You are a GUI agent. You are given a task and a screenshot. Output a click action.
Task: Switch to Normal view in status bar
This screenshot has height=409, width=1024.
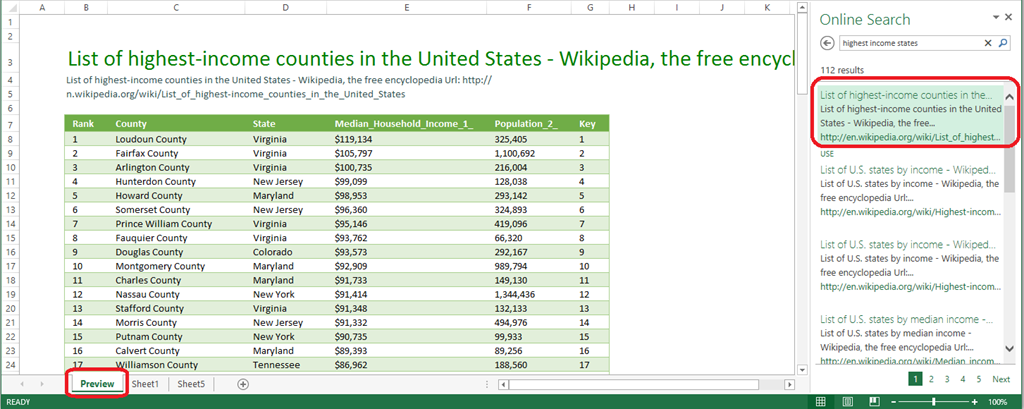pos(821,402)
